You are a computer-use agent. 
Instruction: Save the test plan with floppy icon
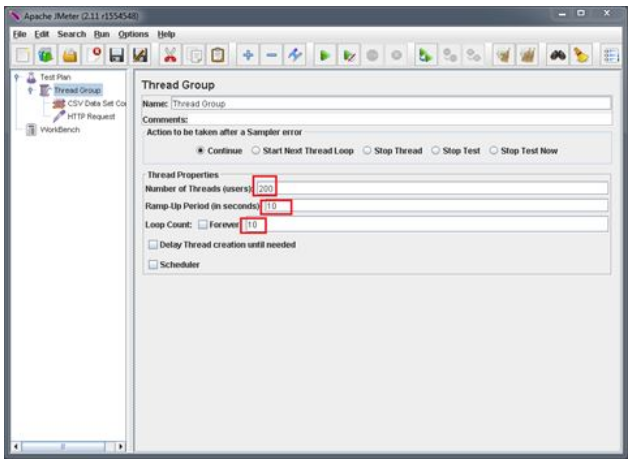click(117, 55)
